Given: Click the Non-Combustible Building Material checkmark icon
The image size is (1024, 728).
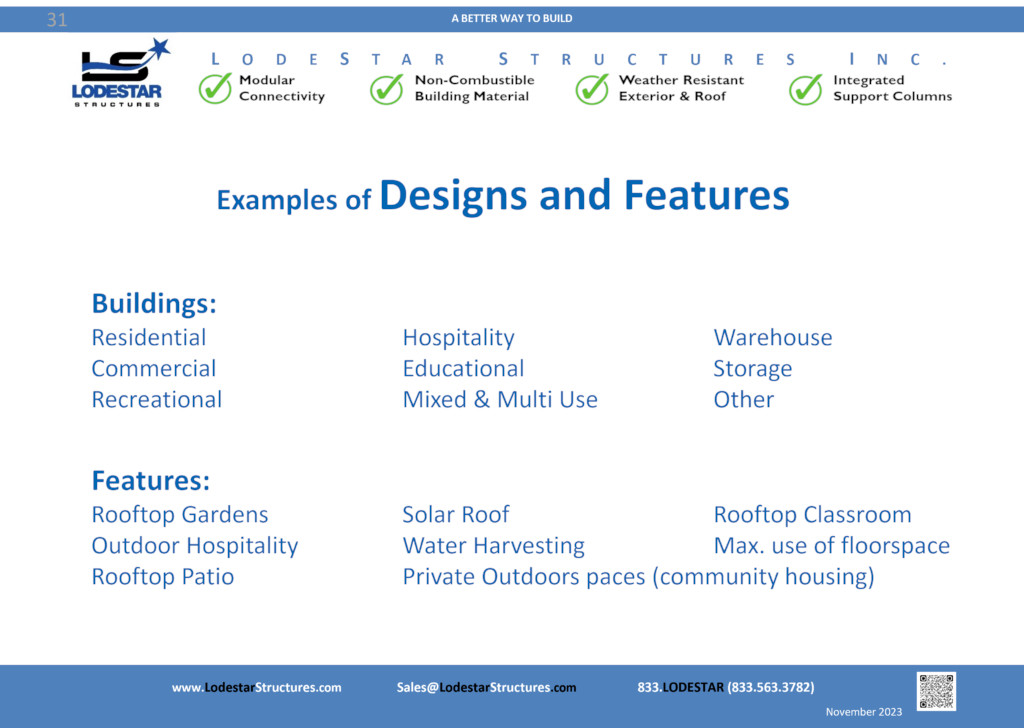Looking at the screenshot, I should [x=387, y=89].
